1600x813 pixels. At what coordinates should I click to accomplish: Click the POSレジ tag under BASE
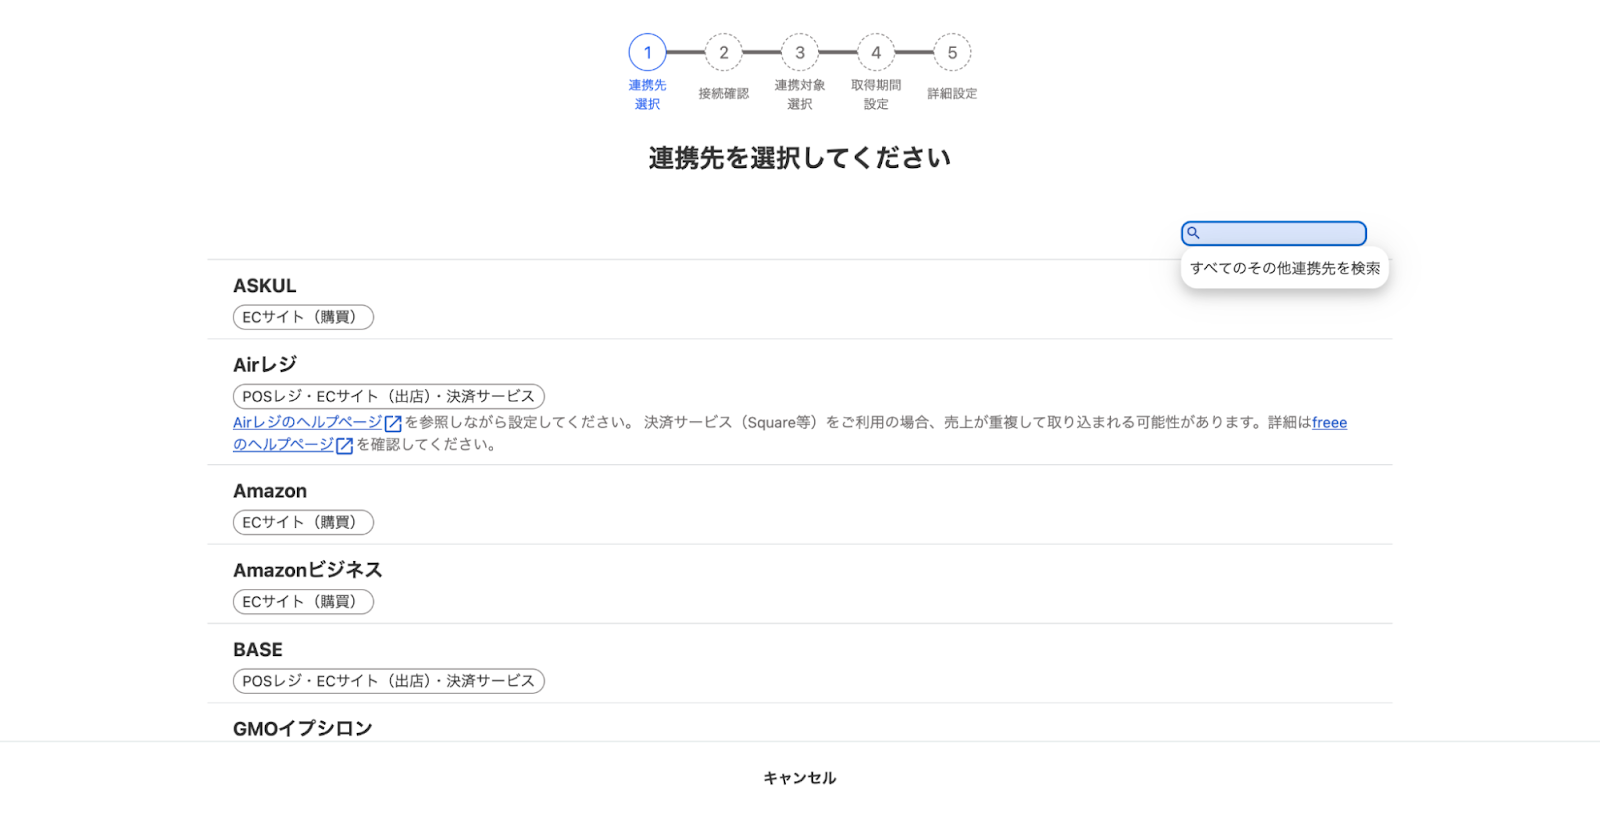(389, 681)
